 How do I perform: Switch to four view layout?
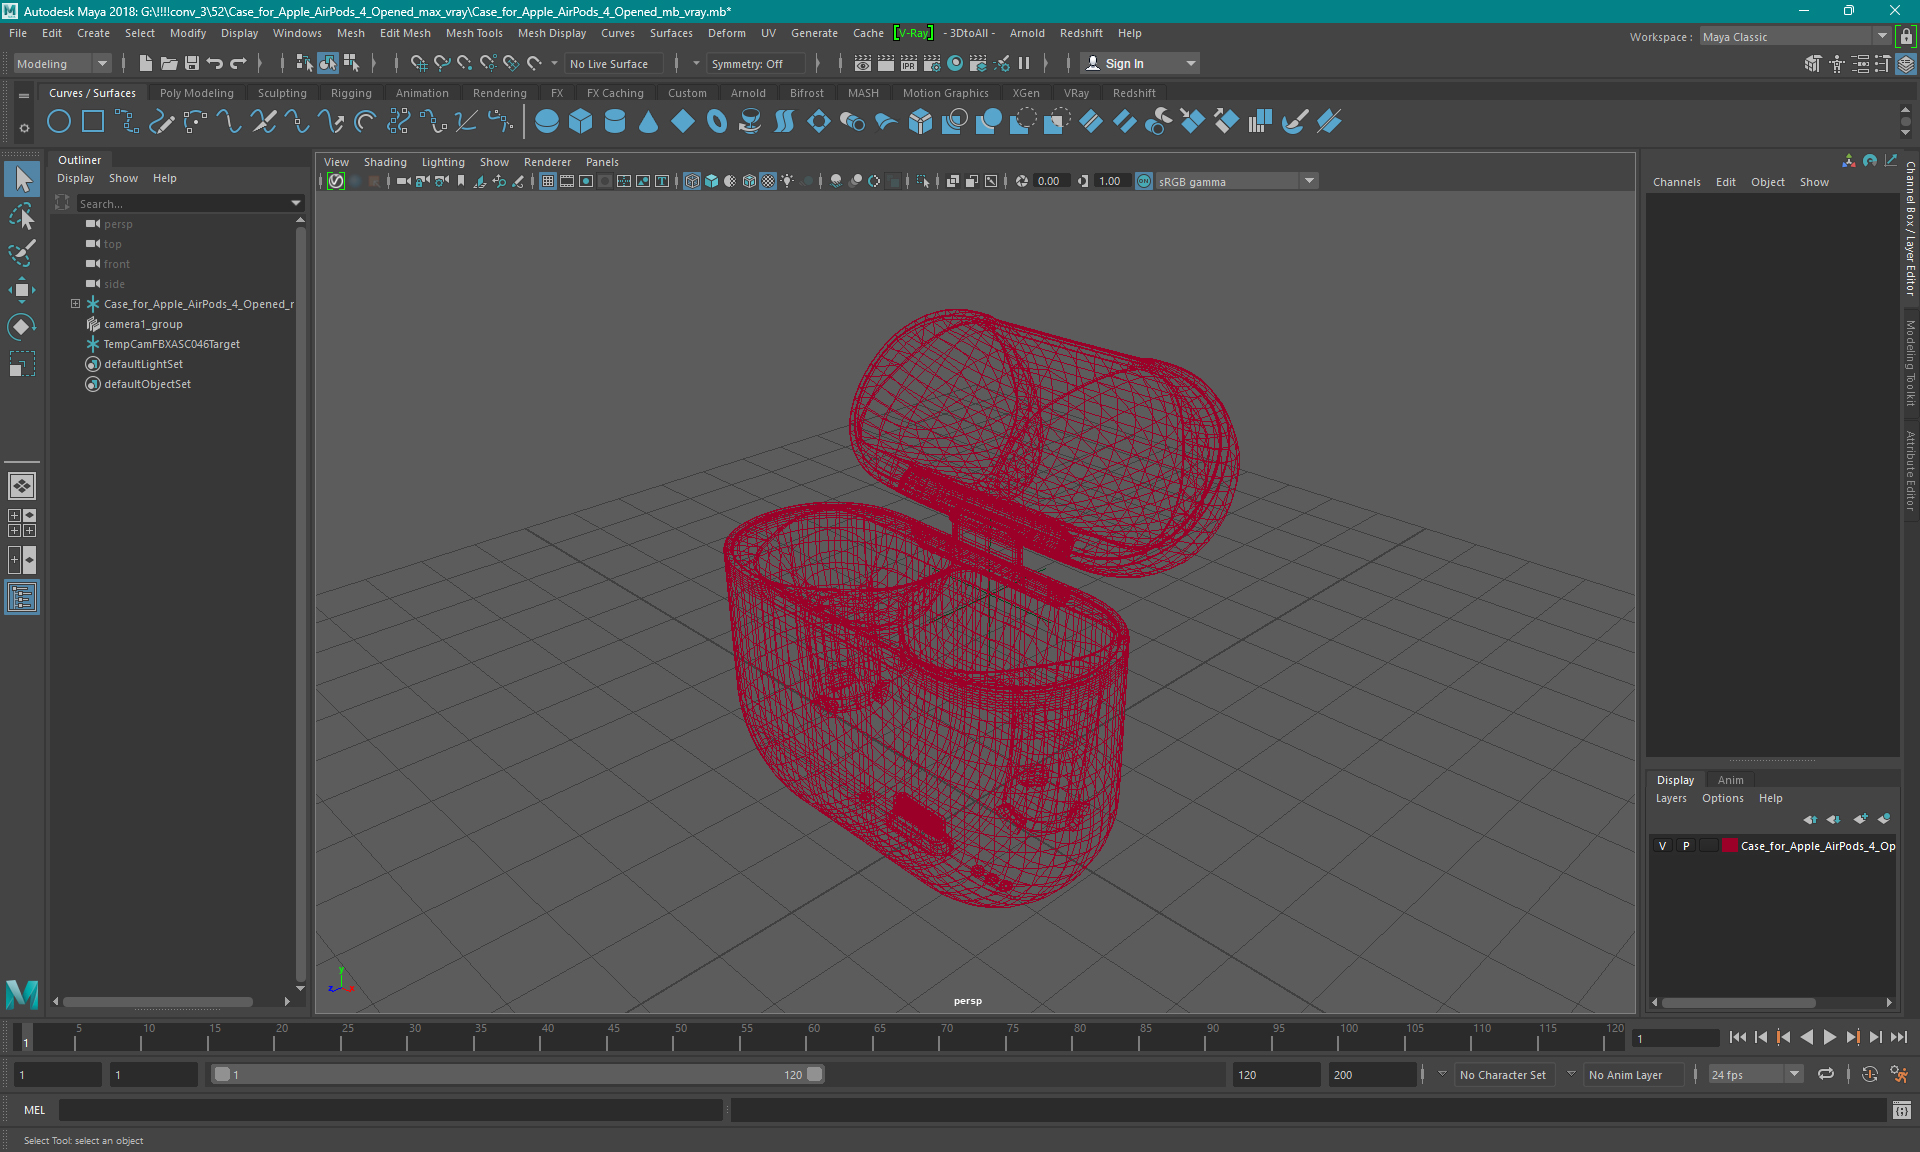(22, 523)
